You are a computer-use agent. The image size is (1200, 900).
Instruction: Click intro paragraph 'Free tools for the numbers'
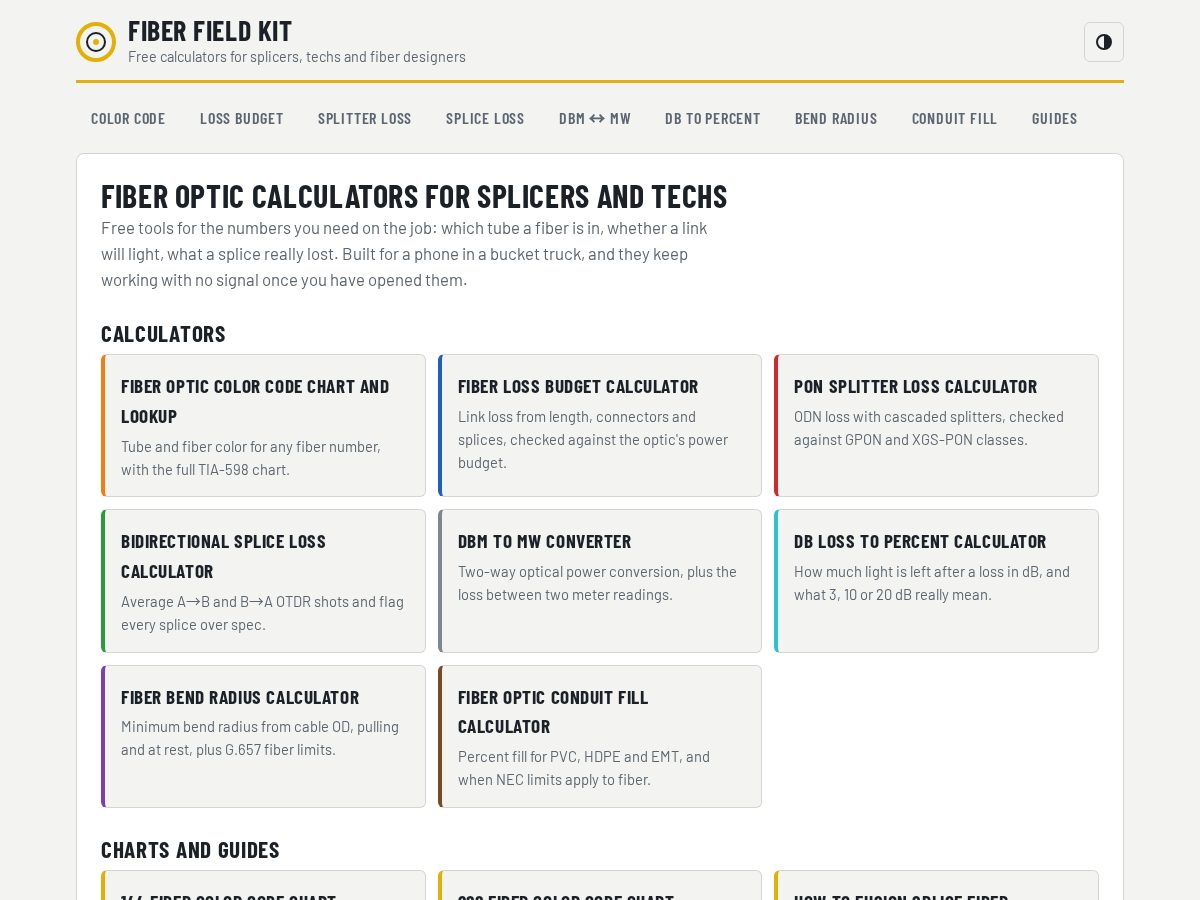[404, 254]
